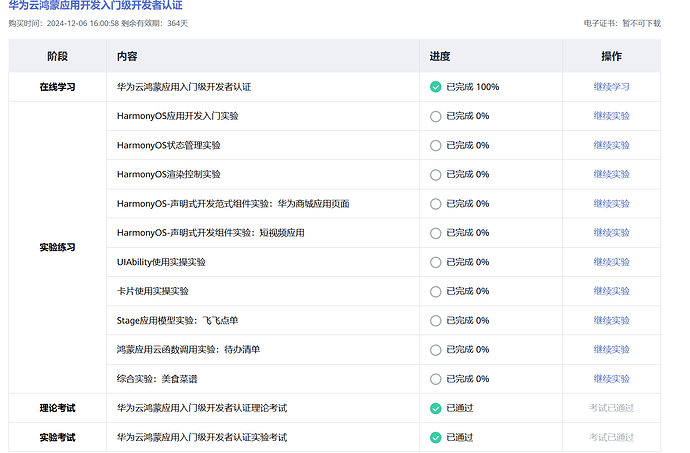Image resolution: width=690 pixels, height=453 pixels.
Task: Click the empty circle for UIAbility使用实操实验
Action: tap(435, 262)
